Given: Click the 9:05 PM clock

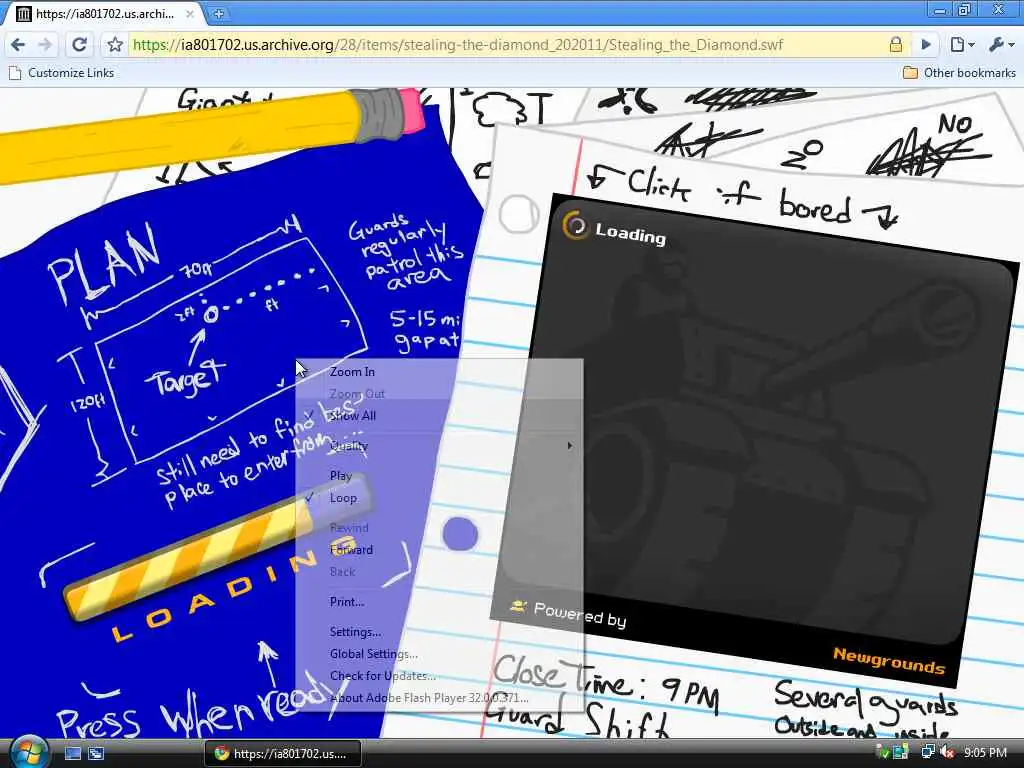Looking at the screenshot, I should pos(985,752).
